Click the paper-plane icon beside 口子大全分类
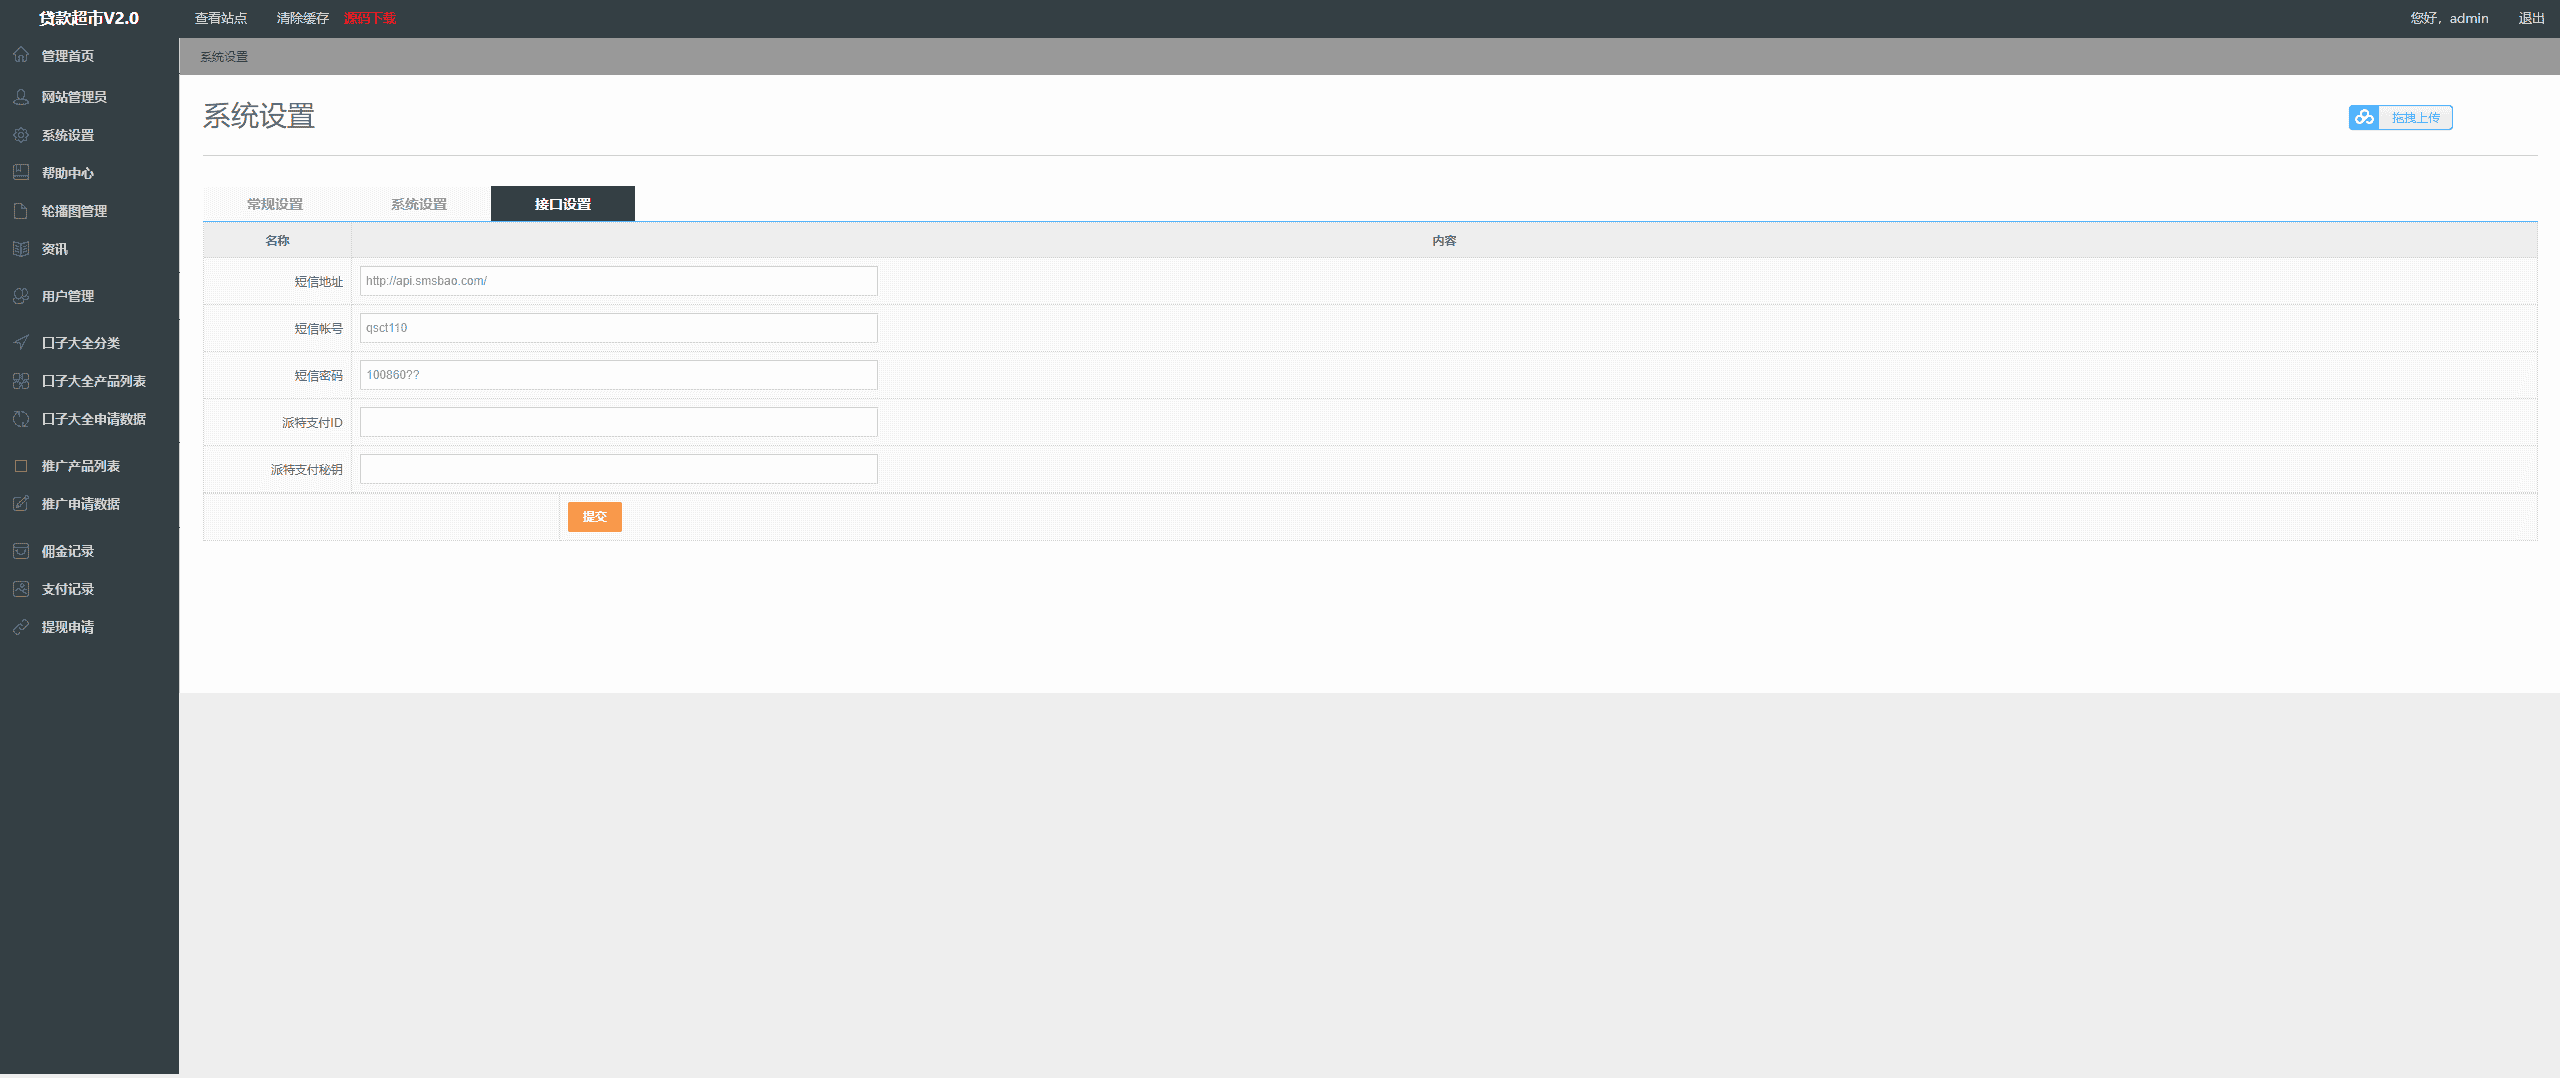Viewport: 2560px width, 1078px height. (21, 343)
